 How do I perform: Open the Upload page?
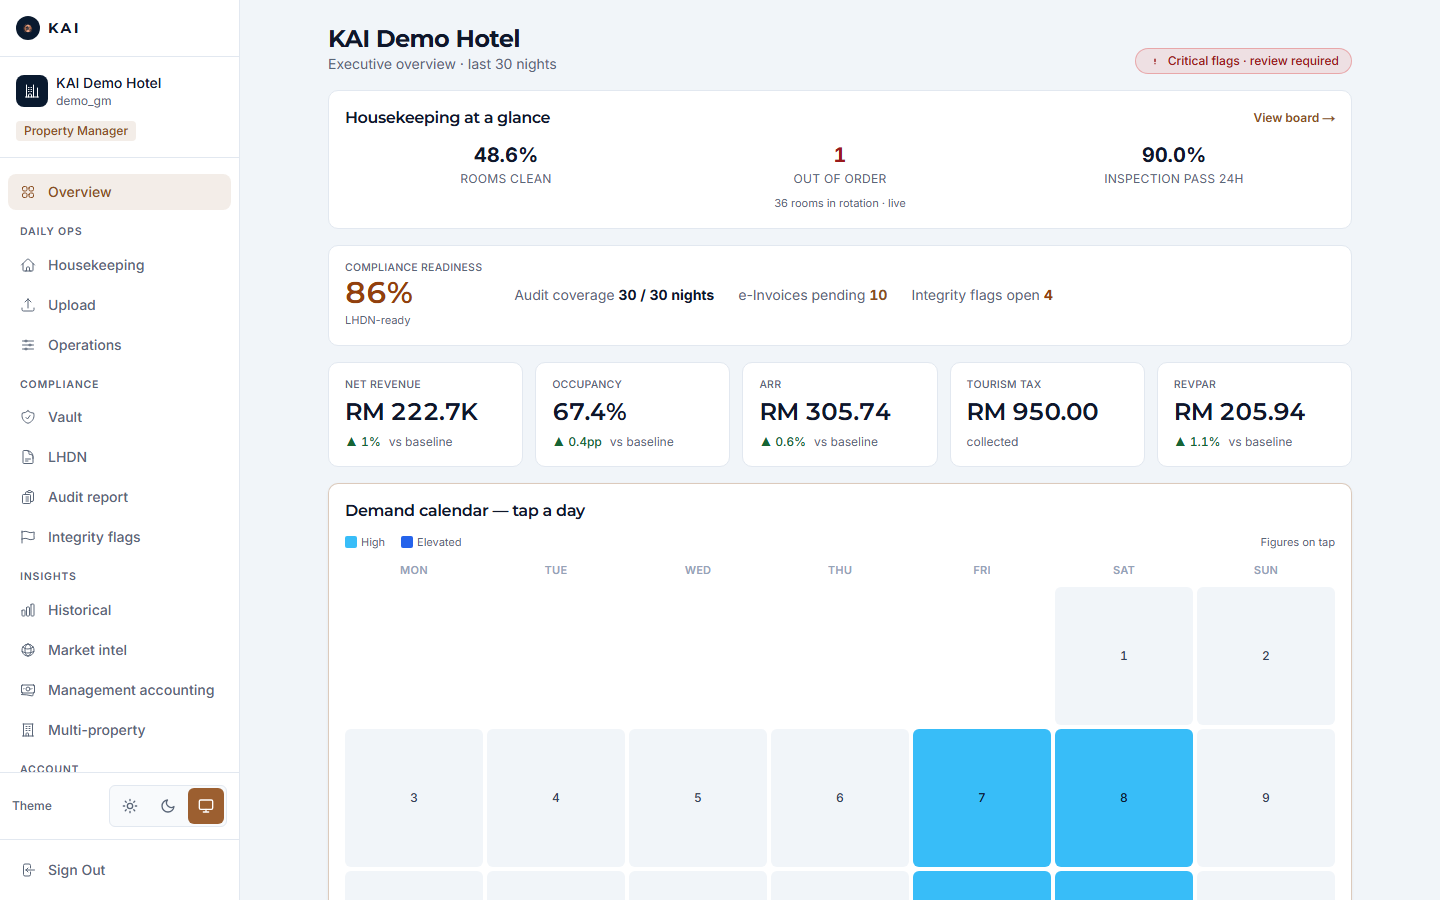(119, 305)
